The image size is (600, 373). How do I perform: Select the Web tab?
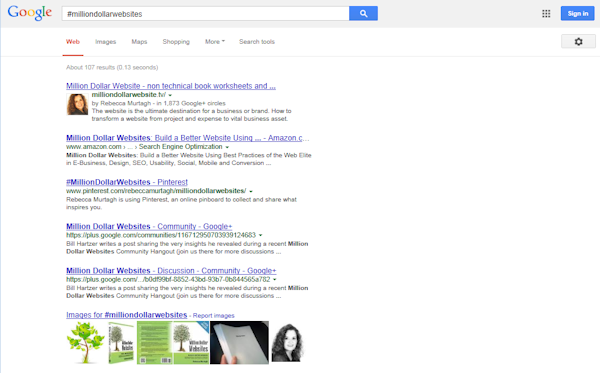[x=73, y=42]
